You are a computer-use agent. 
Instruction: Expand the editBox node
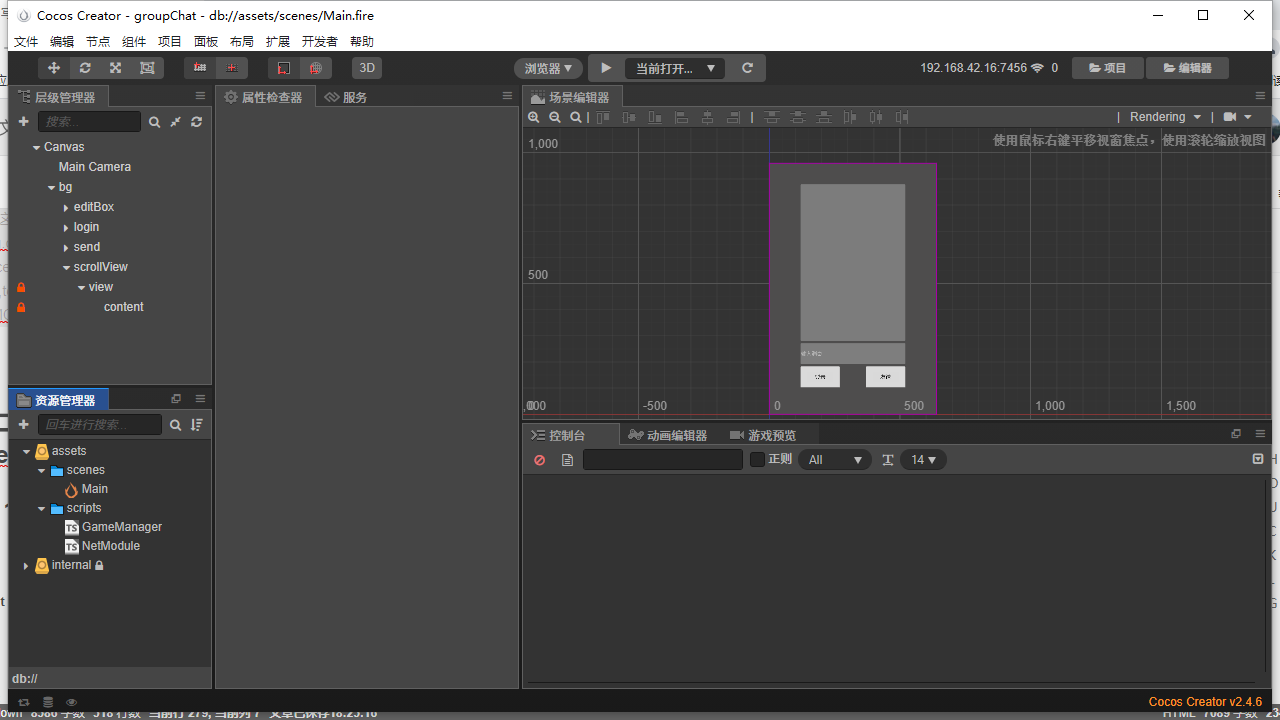pos(66,207)
